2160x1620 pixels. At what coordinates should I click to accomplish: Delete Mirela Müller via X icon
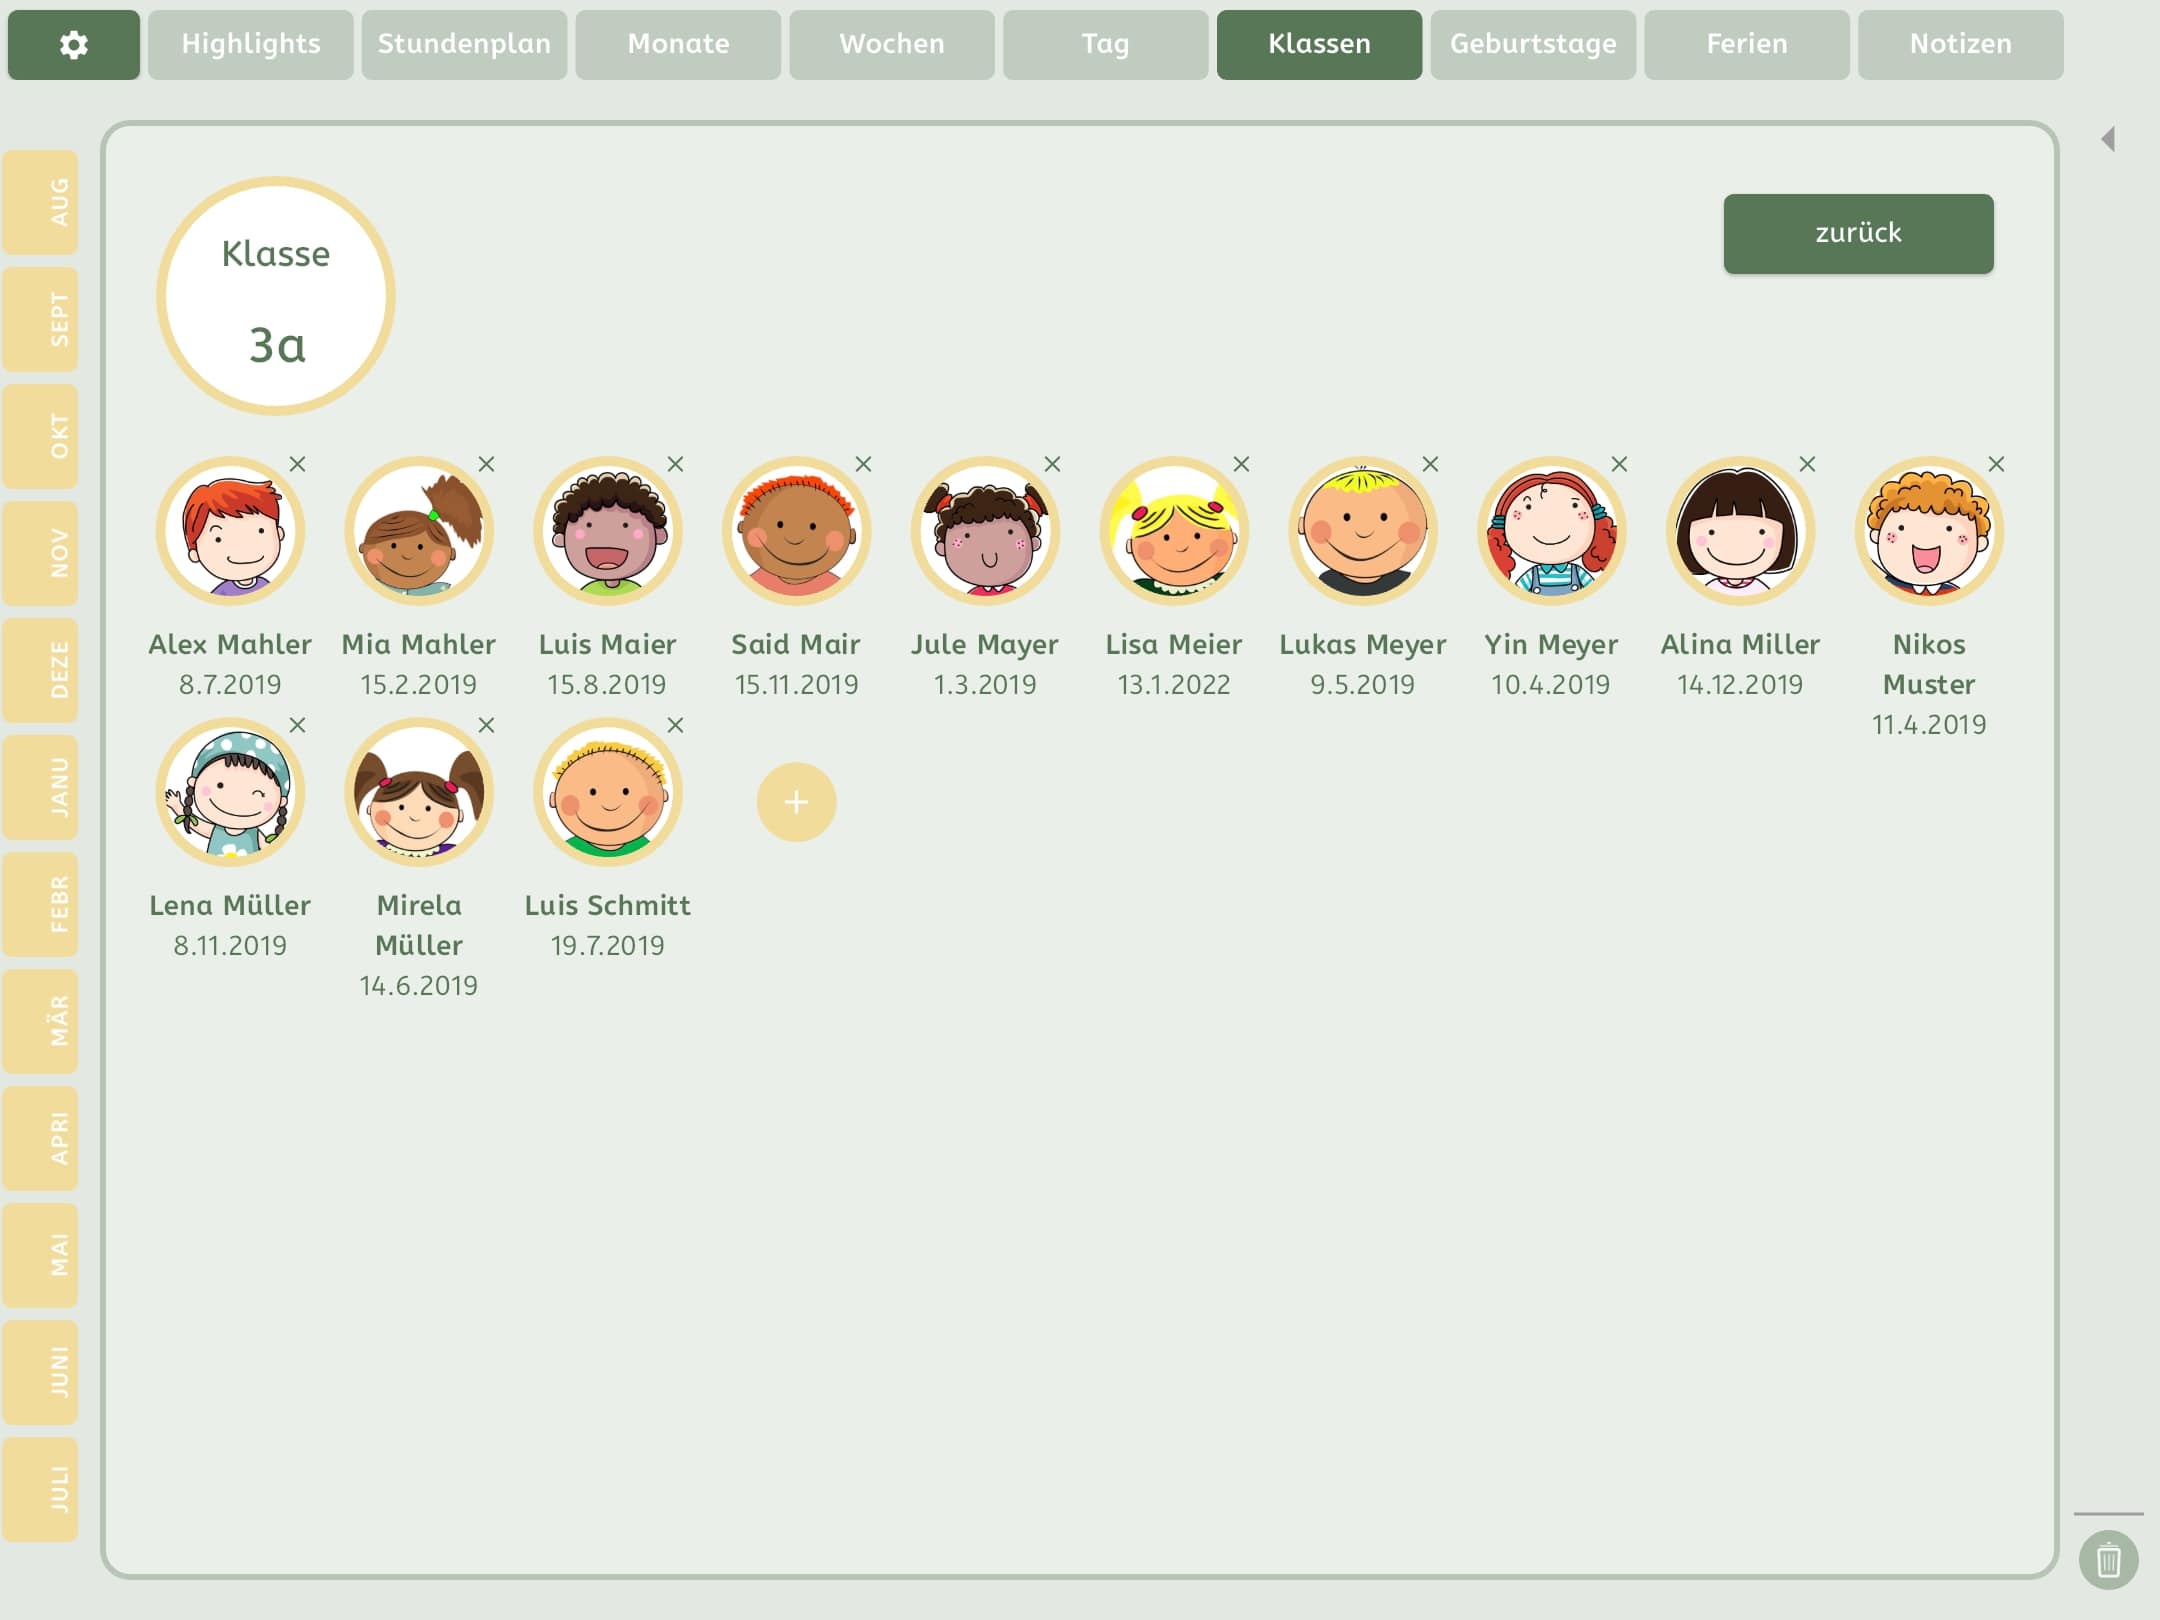tap(487, 725)
